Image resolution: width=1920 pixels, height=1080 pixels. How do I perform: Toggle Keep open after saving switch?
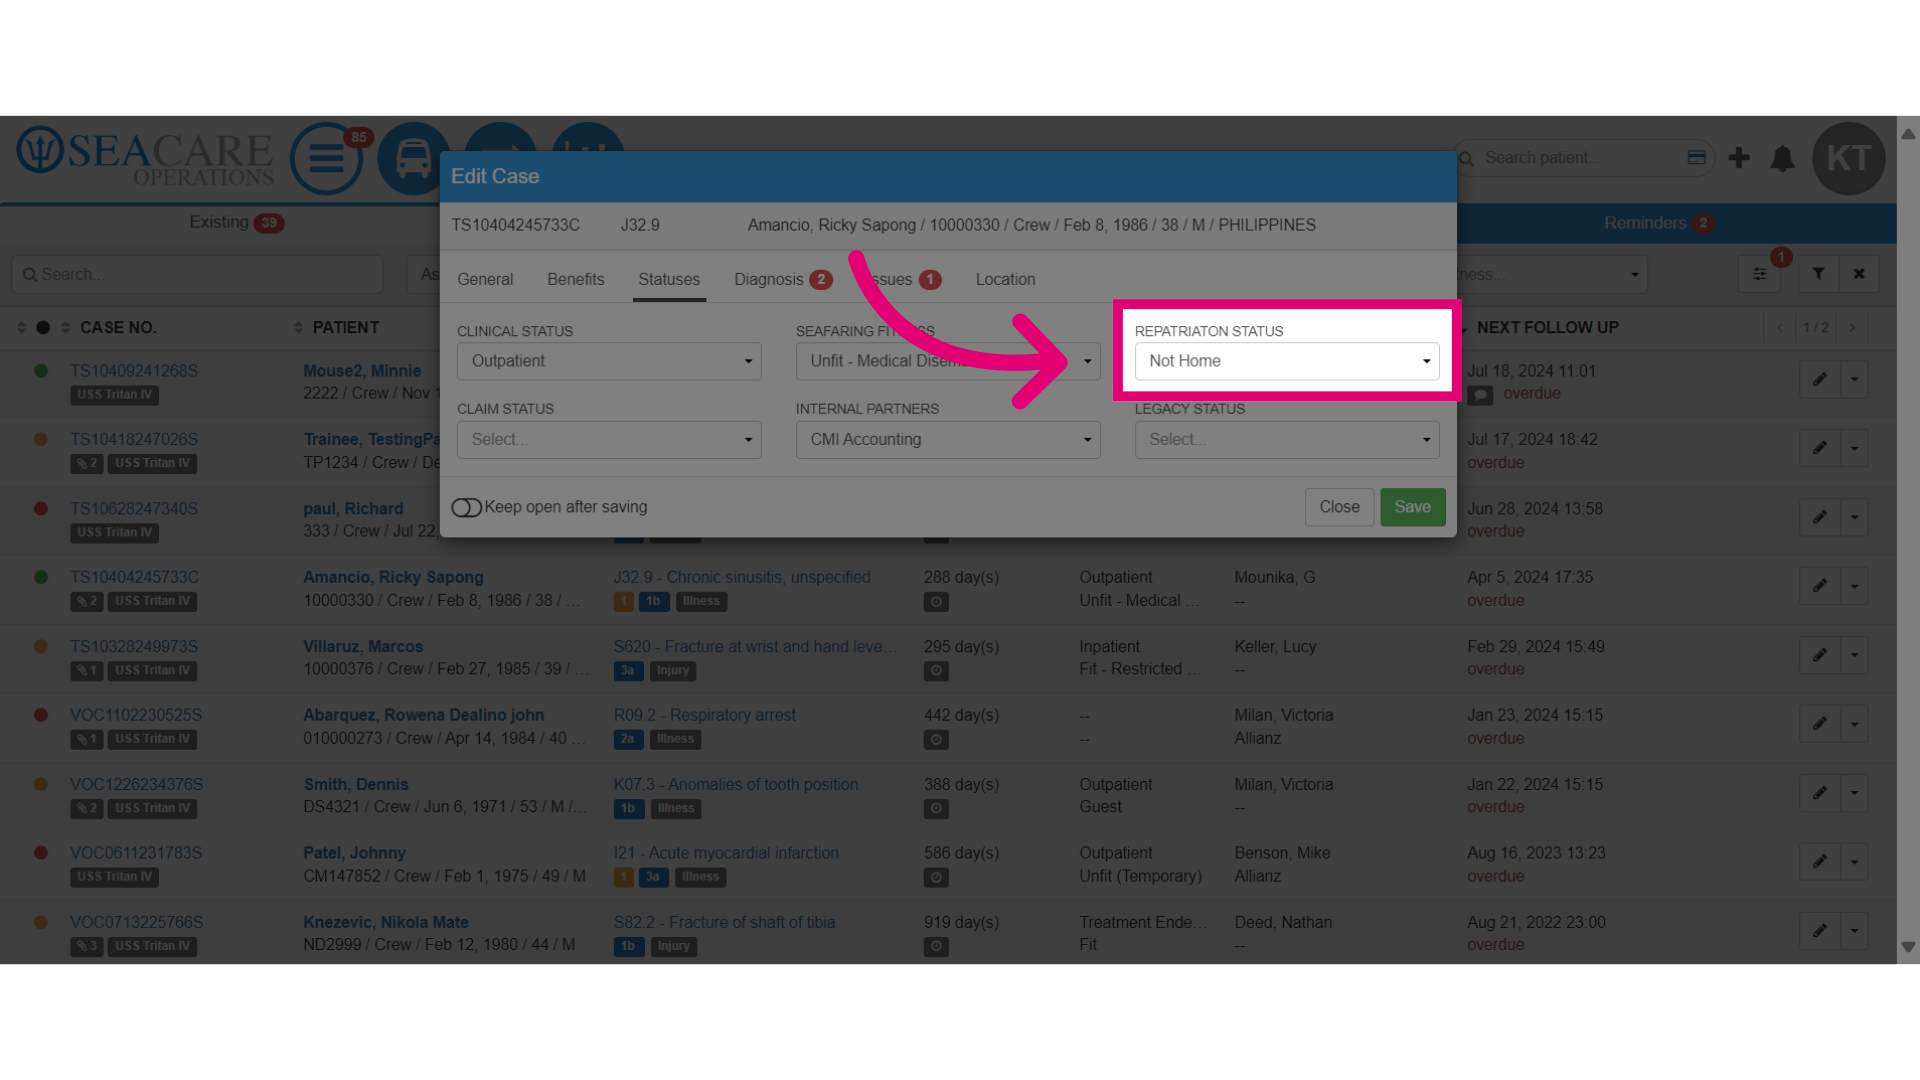(466, 508)
